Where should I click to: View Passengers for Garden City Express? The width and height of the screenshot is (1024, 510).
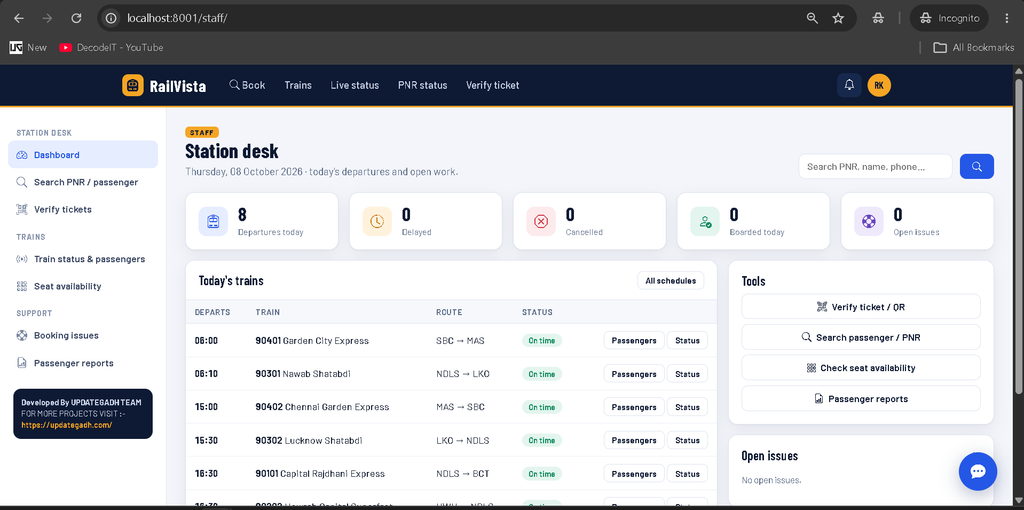tap(633, 340)
